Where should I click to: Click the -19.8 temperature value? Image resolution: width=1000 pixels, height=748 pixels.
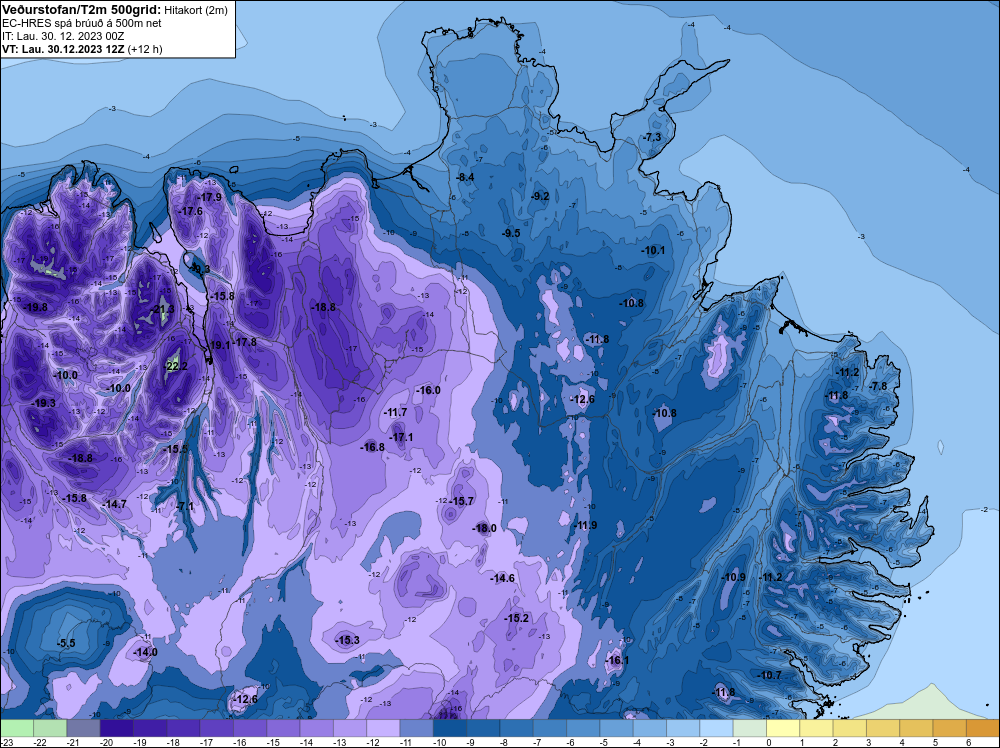click(x=34, y=307)
